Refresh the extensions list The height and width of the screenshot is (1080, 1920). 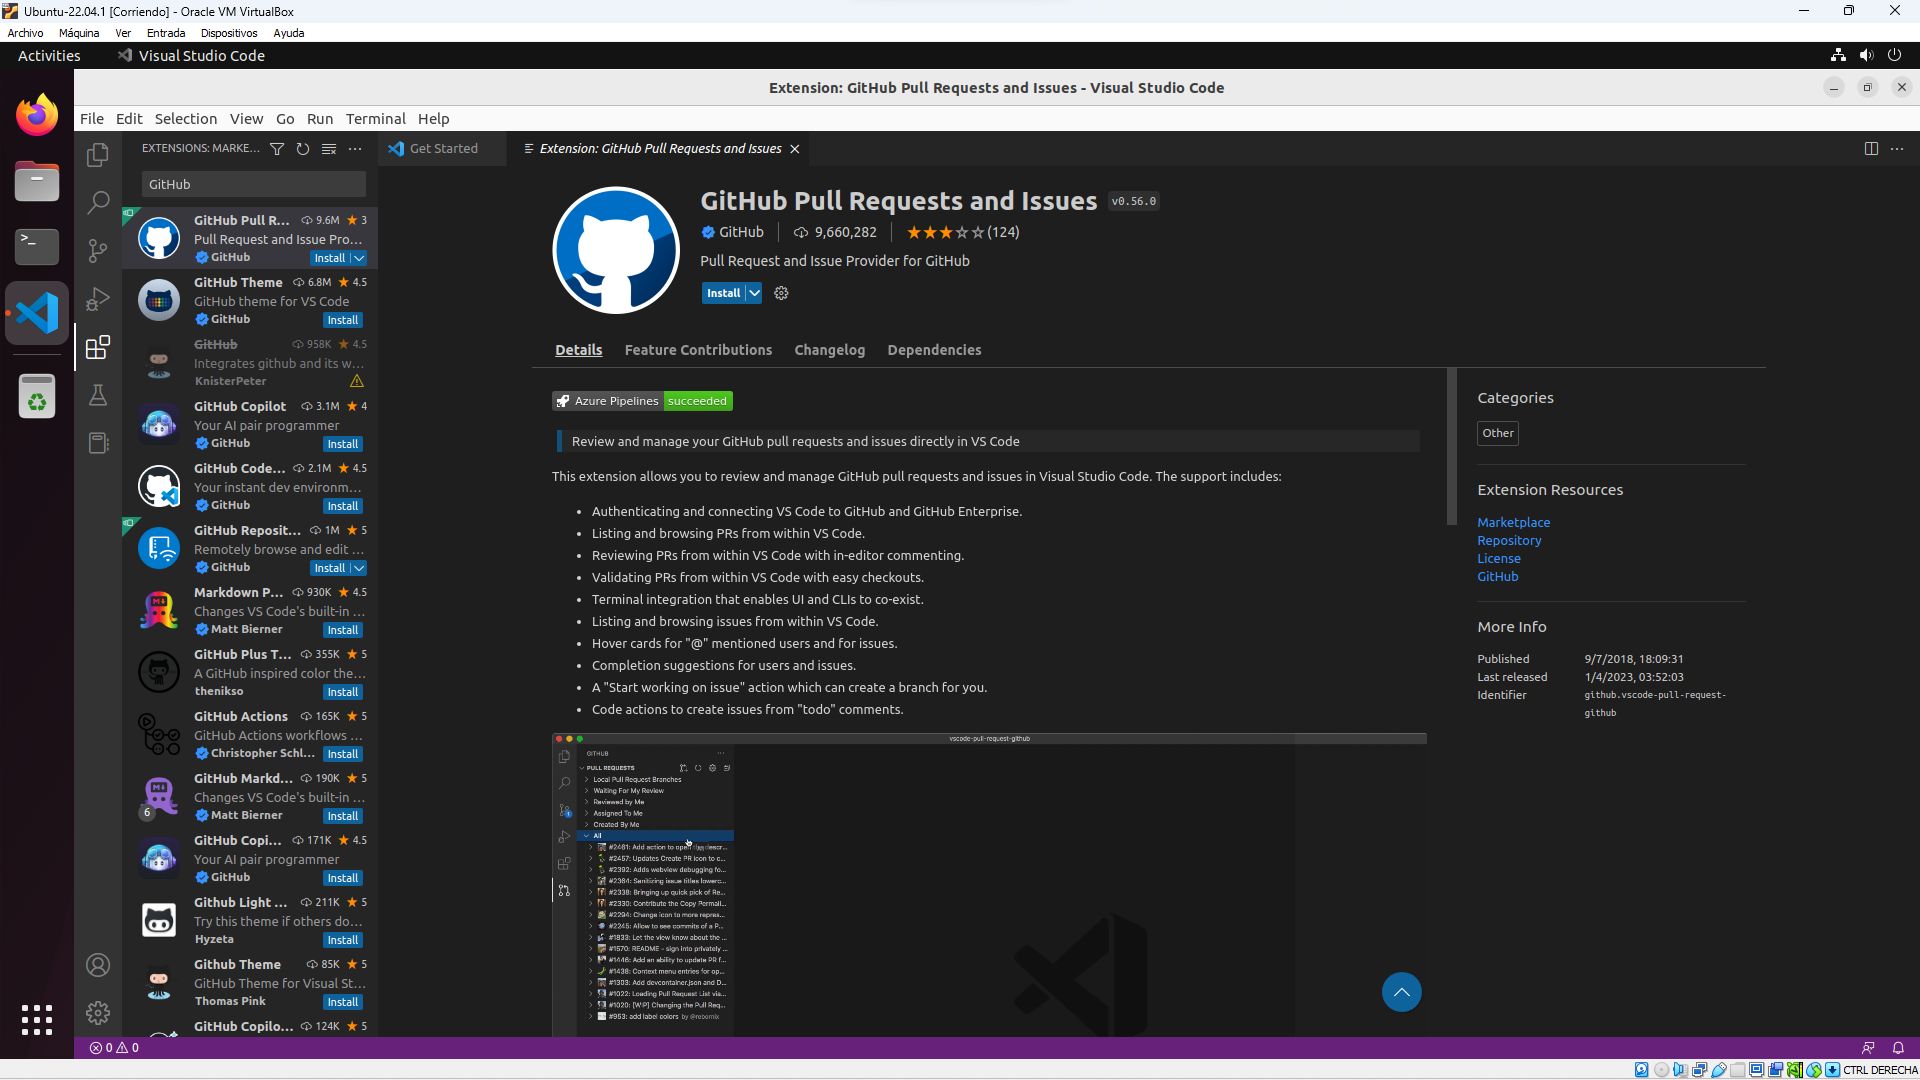[303, 149]
